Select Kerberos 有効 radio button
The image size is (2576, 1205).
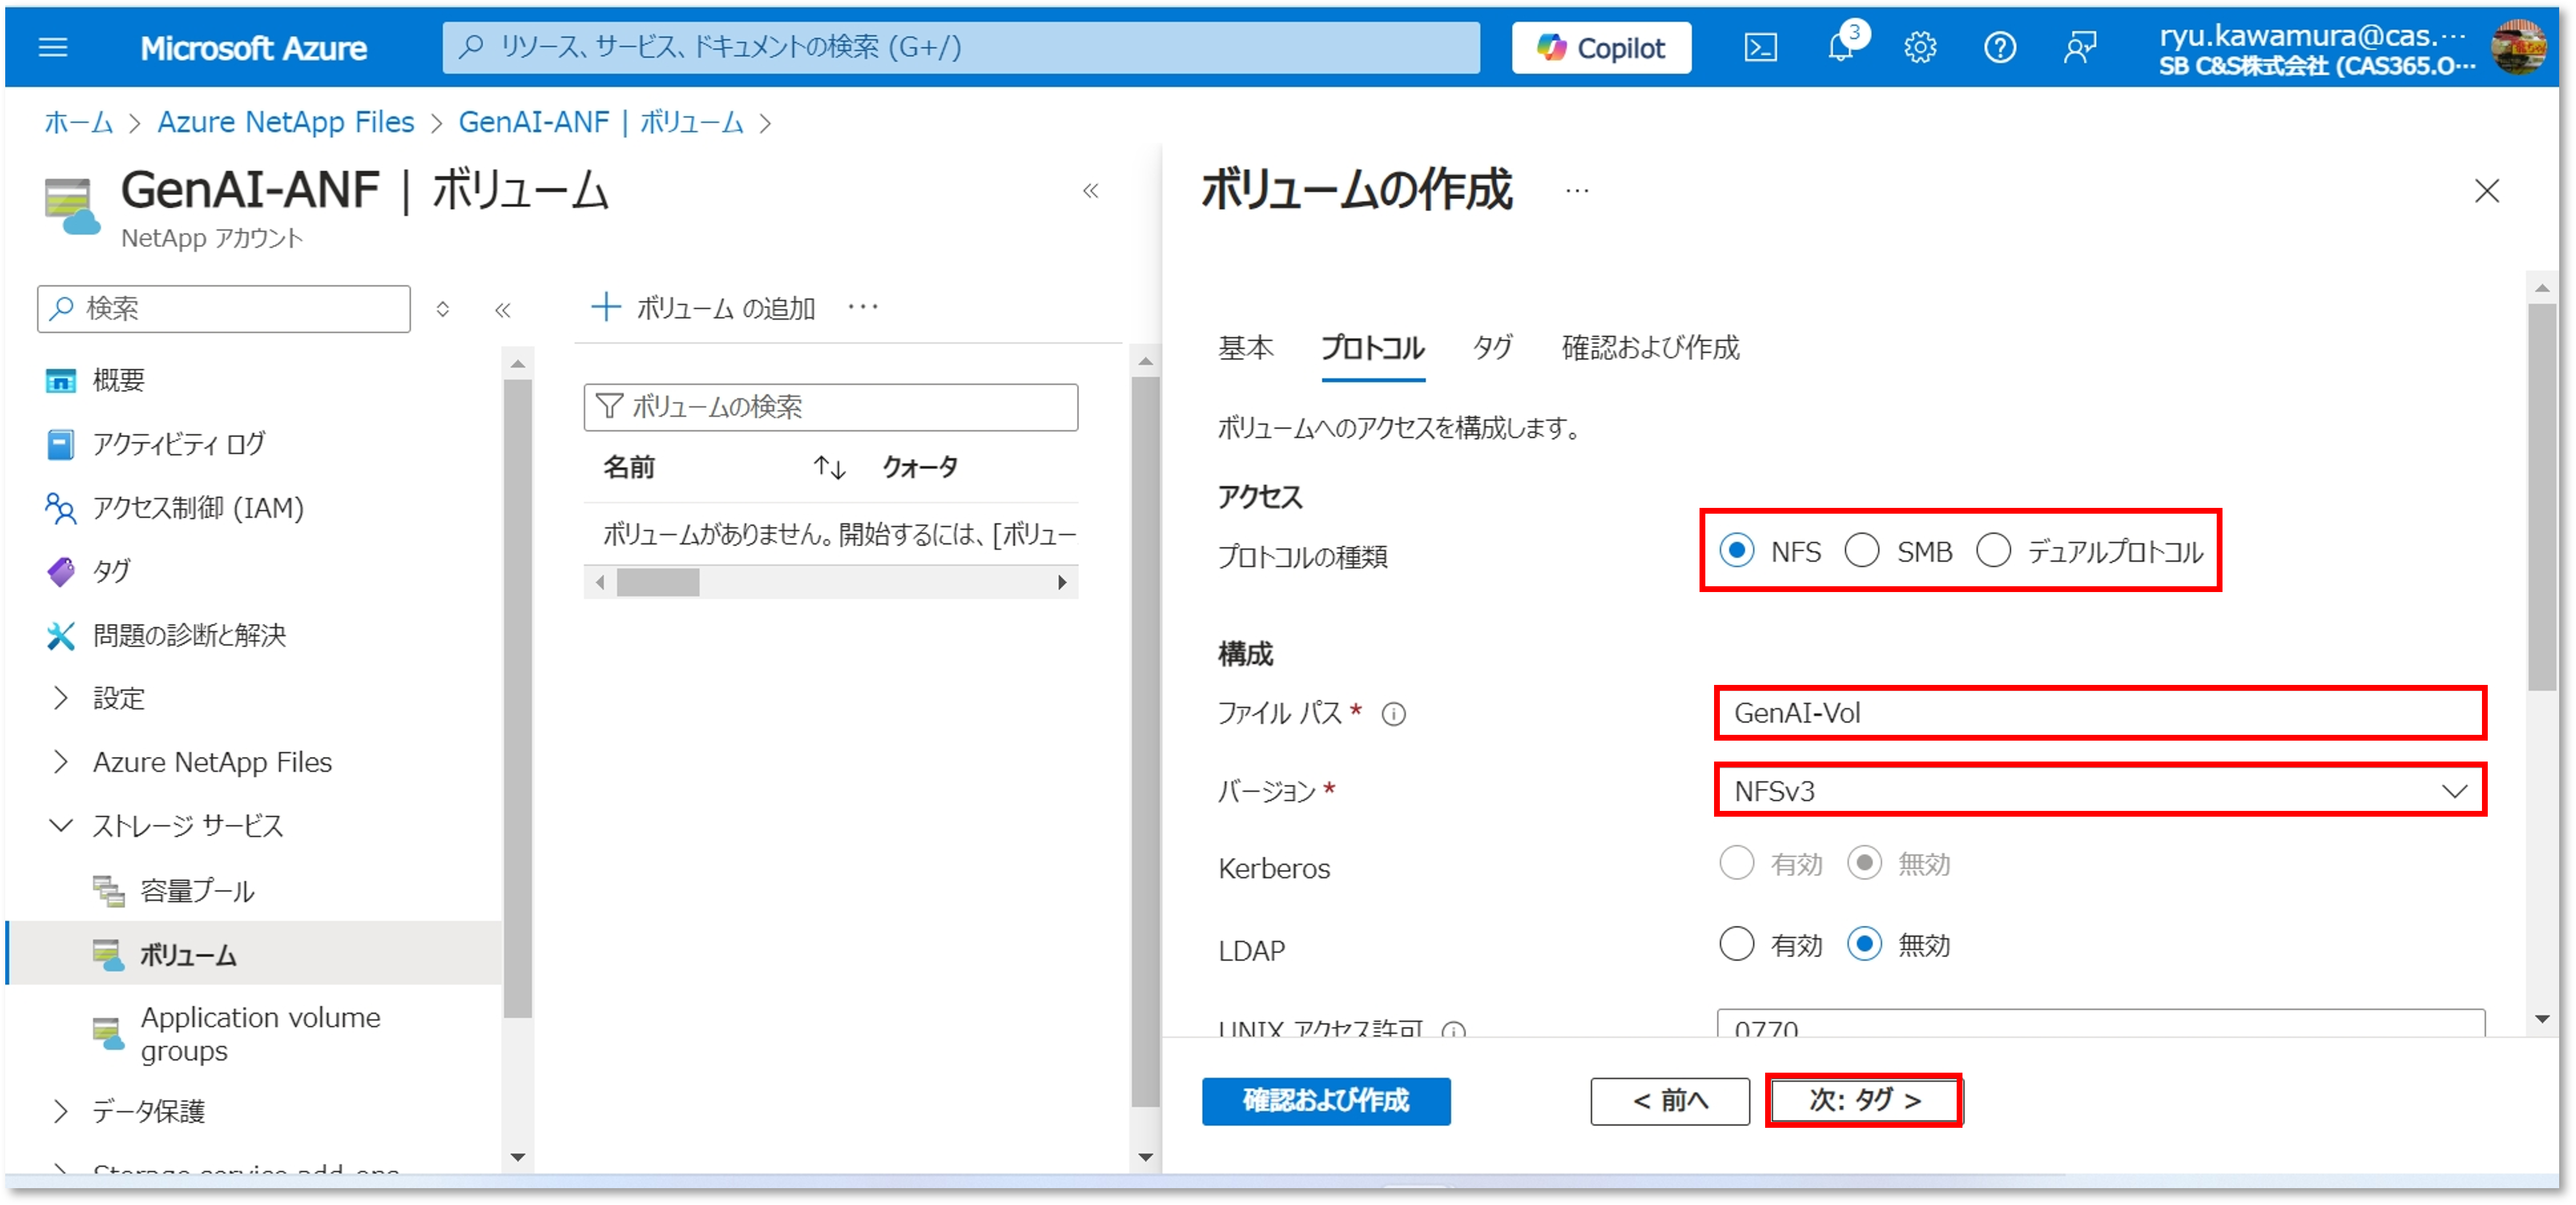(1736, 862)
